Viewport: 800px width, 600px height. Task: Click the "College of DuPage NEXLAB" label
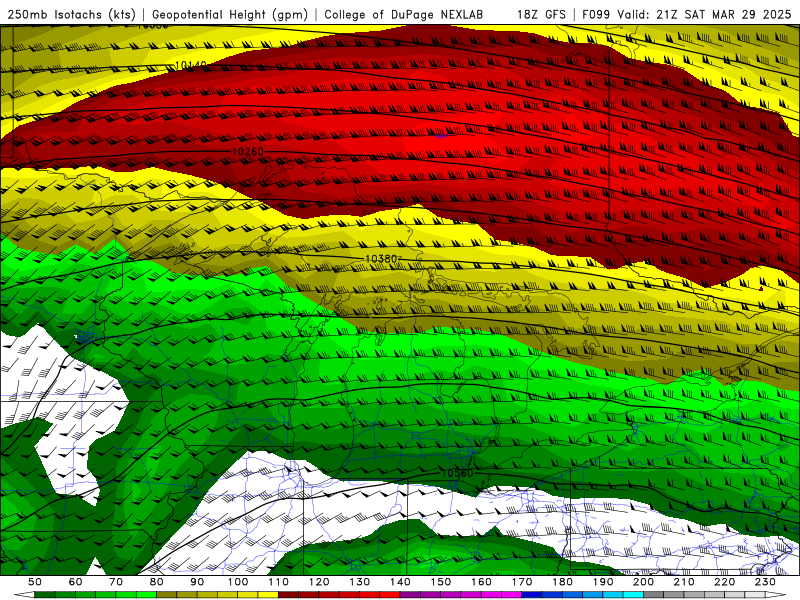[x=404, y=14]
